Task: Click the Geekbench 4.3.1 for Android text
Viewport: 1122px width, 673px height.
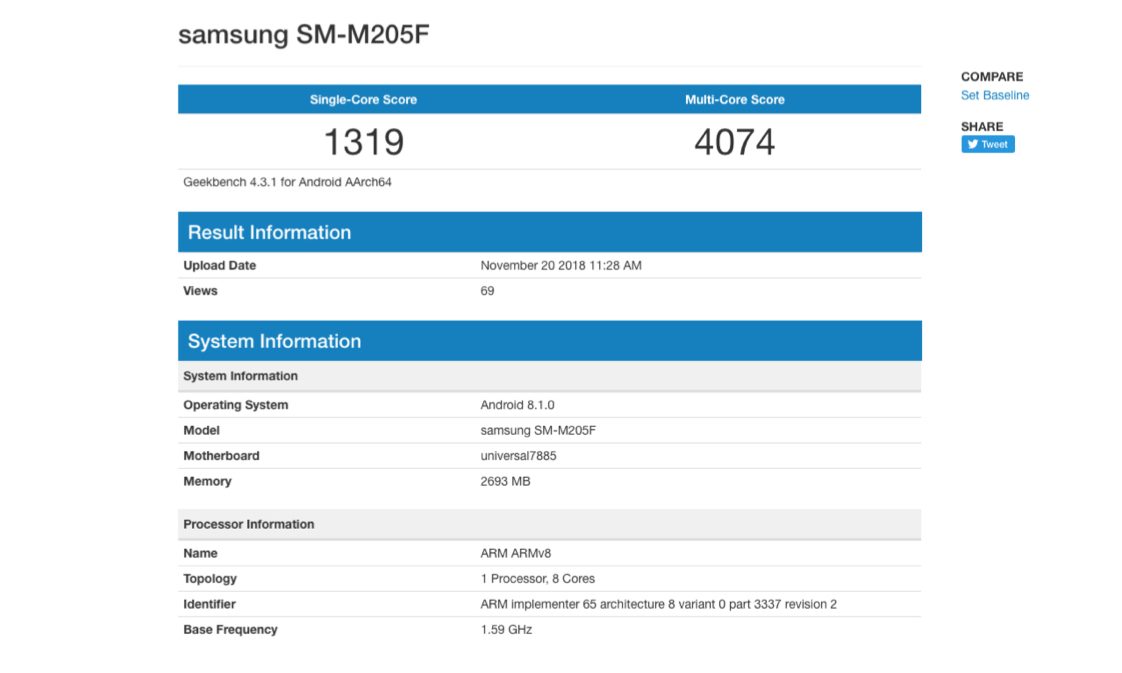Action: 287,182
